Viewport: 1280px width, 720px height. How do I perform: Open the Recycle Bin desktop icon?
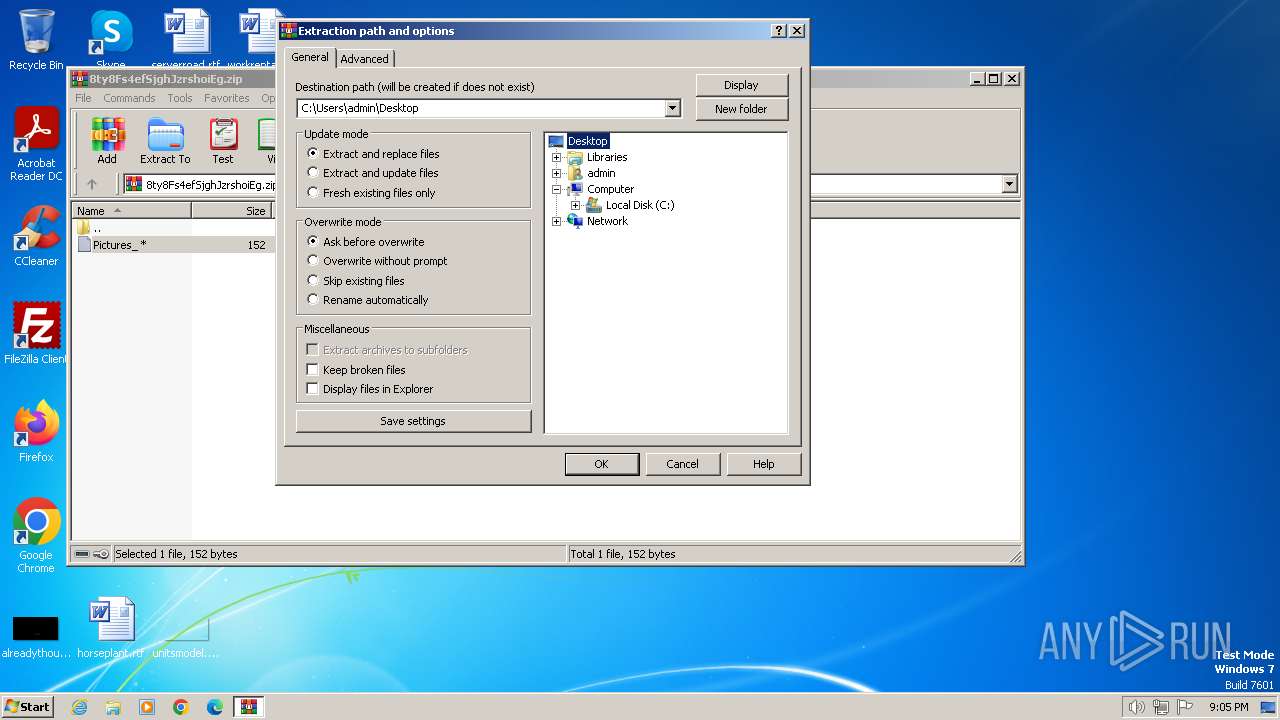(36, 40)
